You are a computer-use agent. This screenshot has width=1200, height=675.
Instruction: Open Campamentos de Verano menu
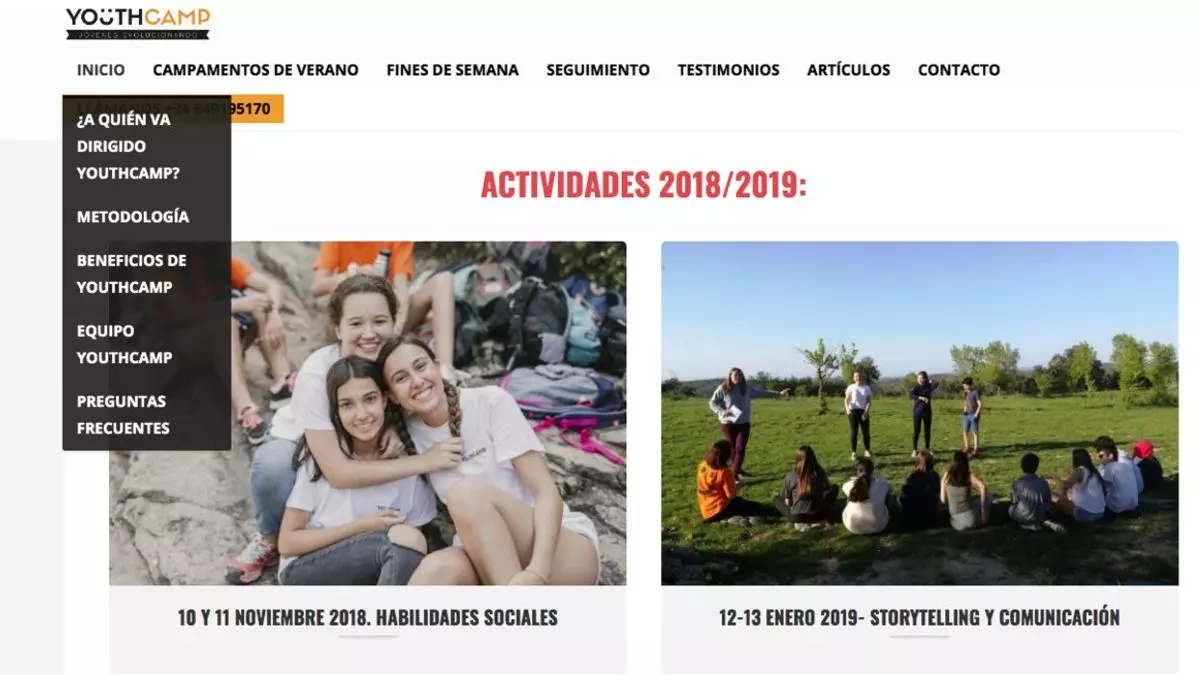(255, 70)
